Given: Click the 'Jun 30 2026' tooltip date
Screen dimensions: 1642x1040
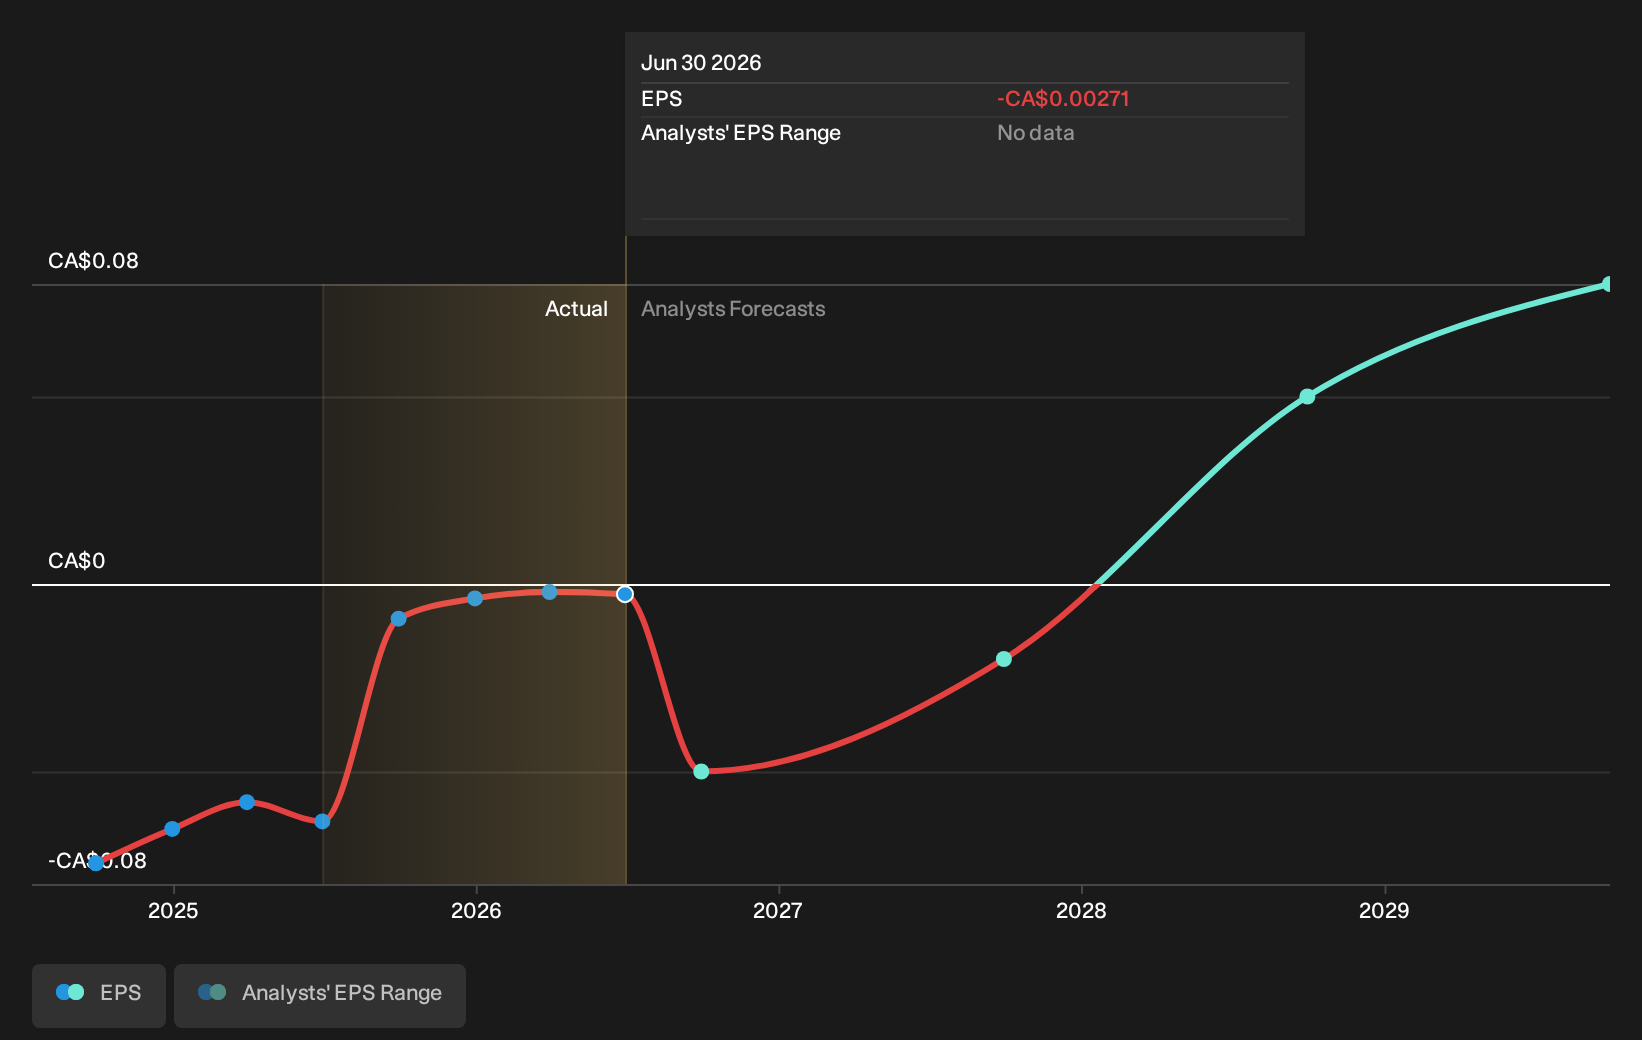Looking at the screenshot, I should 701,63.
